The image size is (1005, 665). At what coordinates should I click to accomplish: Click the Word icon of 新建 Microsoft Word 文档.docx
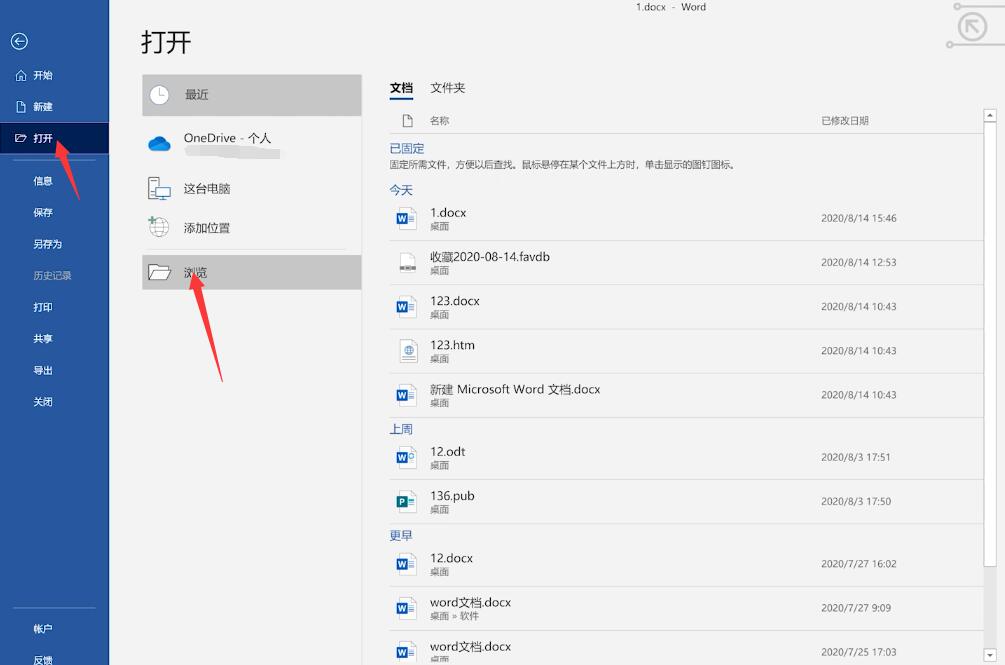(x=406, y=395)
